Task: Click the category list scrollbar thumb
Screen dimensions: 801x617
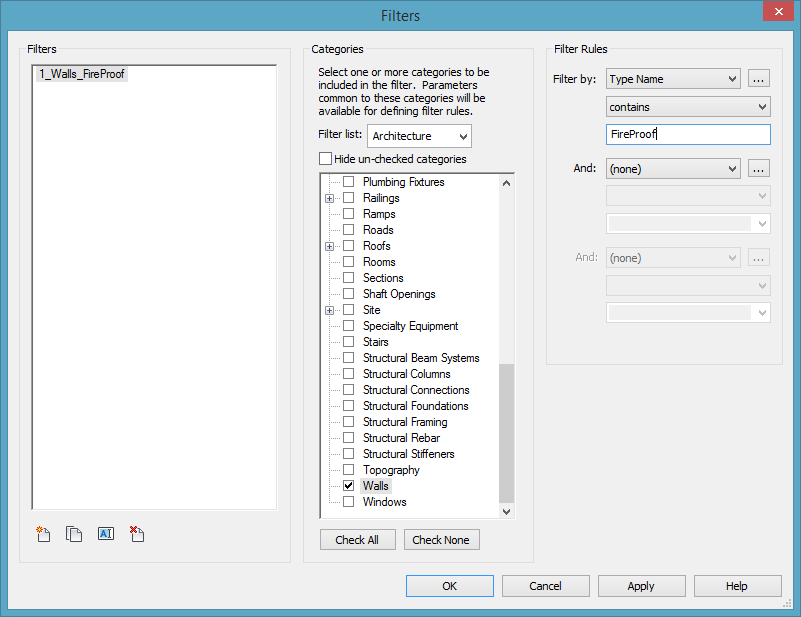Action: coord(506,434)
